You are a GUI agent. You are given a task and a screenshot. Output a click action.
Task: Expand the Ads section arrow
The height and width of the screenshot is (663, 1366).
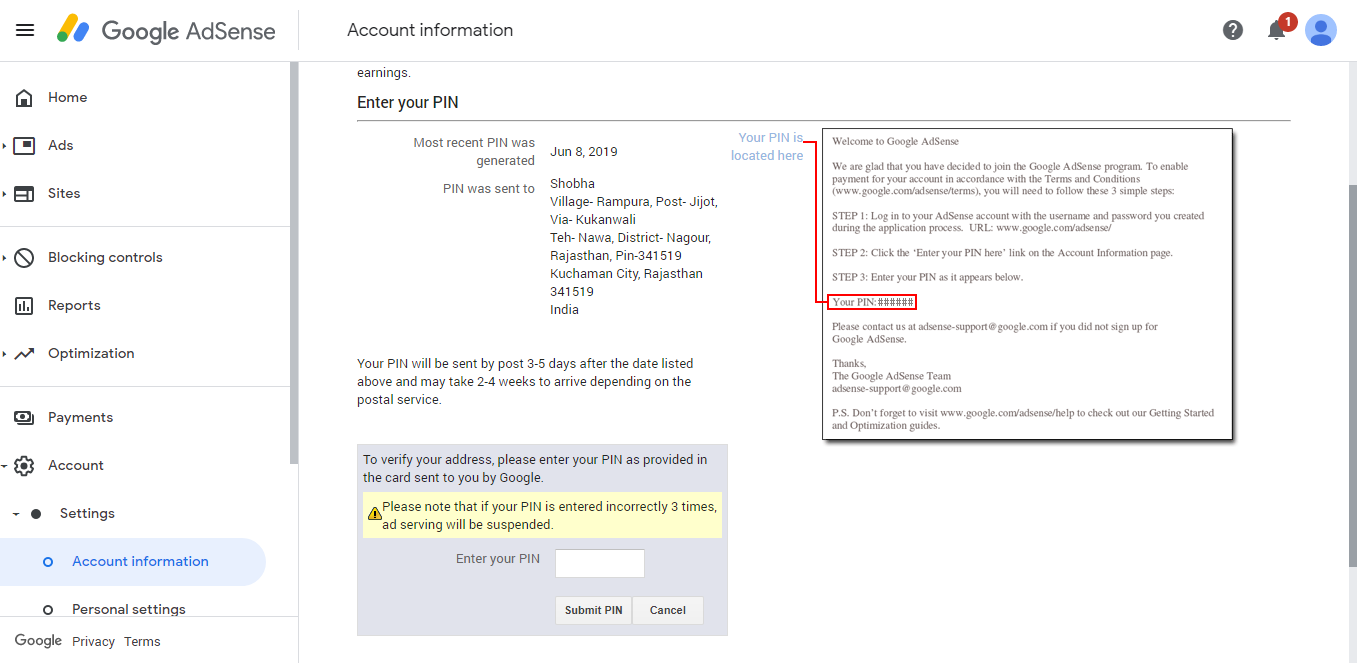point(4,145)
